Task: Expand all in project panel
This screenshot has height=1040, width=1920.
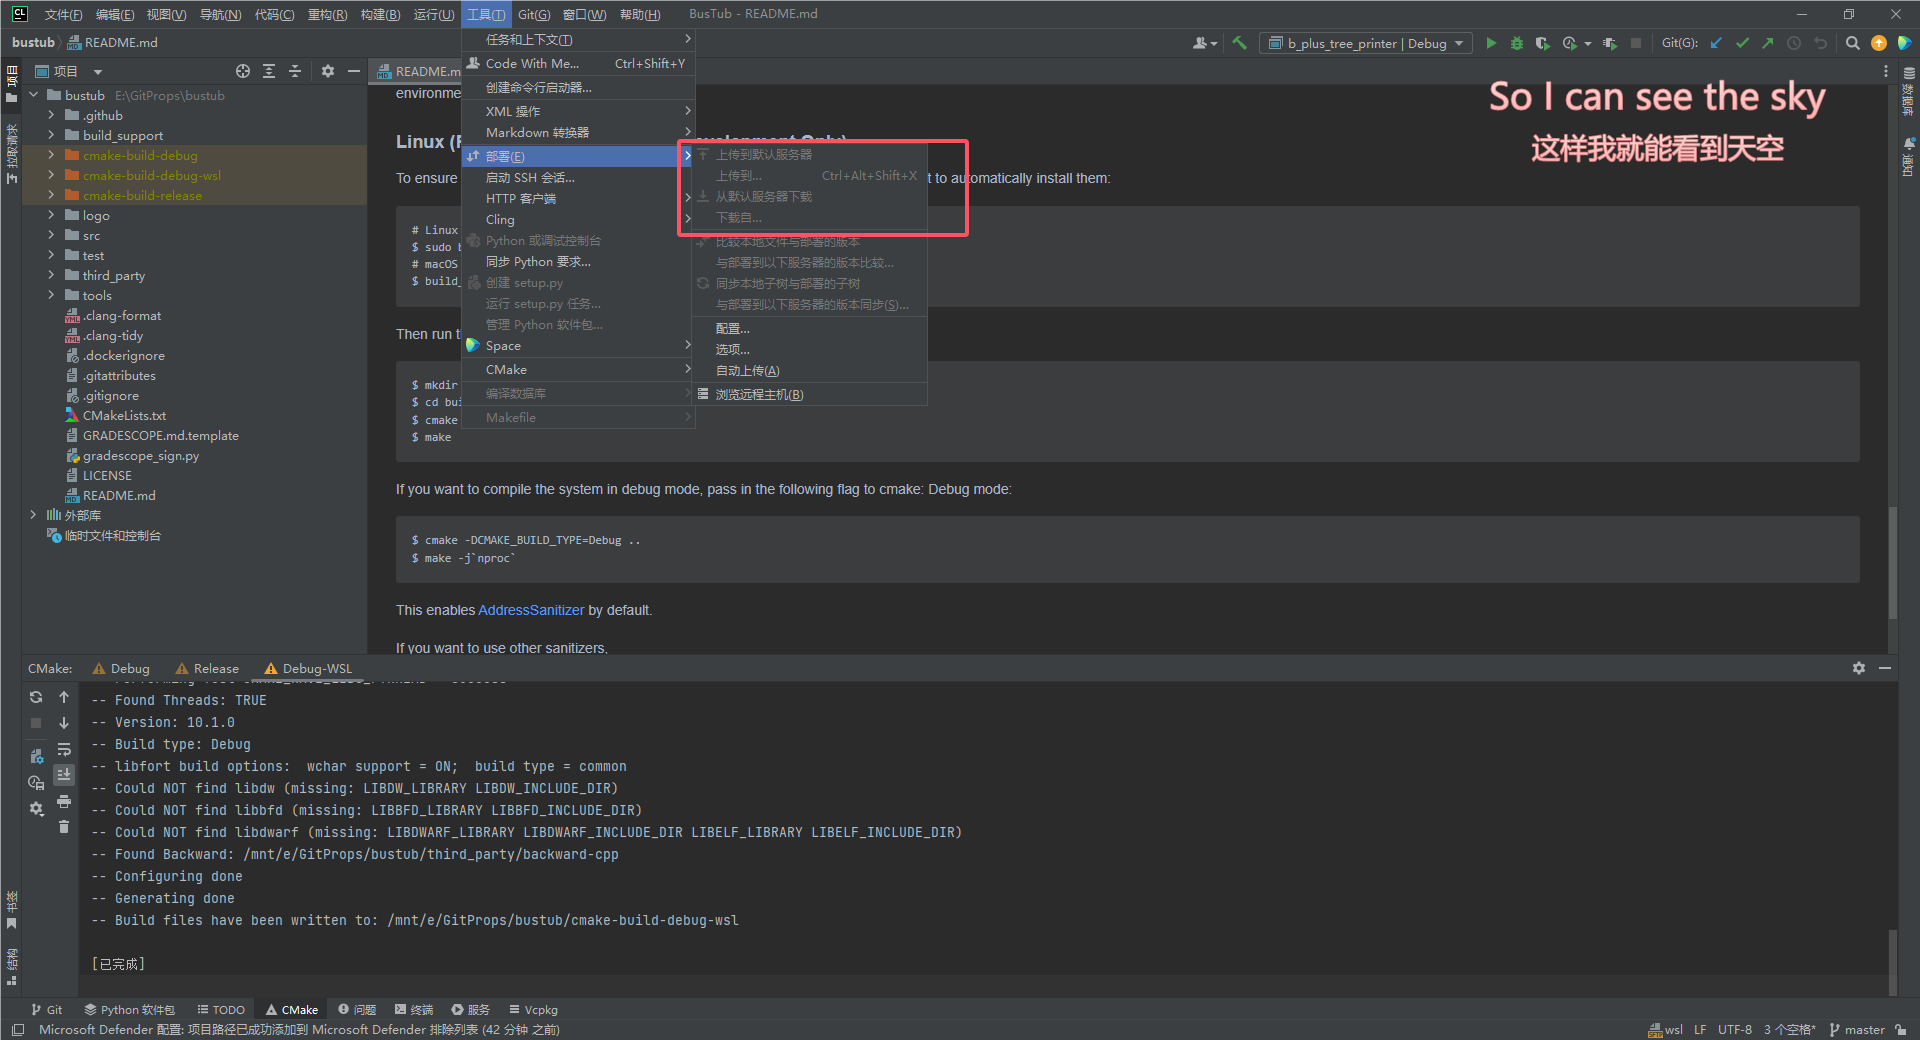Action: point(269,71)
